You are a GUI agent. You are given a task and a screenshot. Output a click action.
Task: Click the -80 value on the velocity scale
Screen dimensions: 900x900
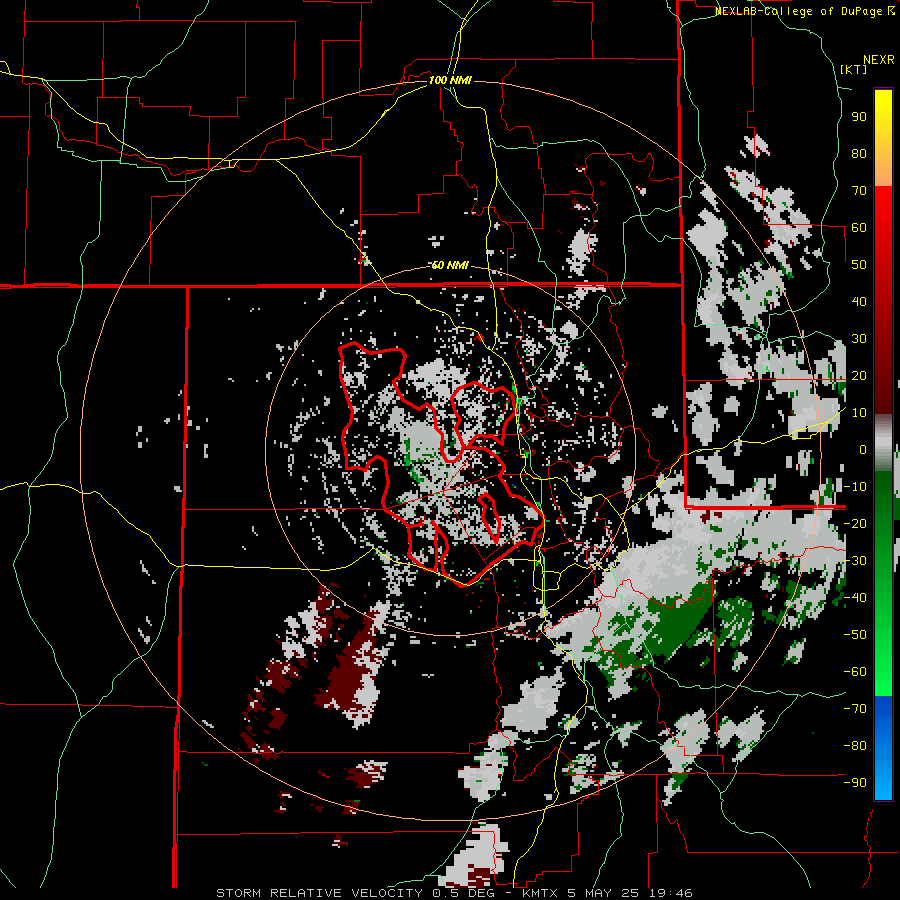click(855, 746)
